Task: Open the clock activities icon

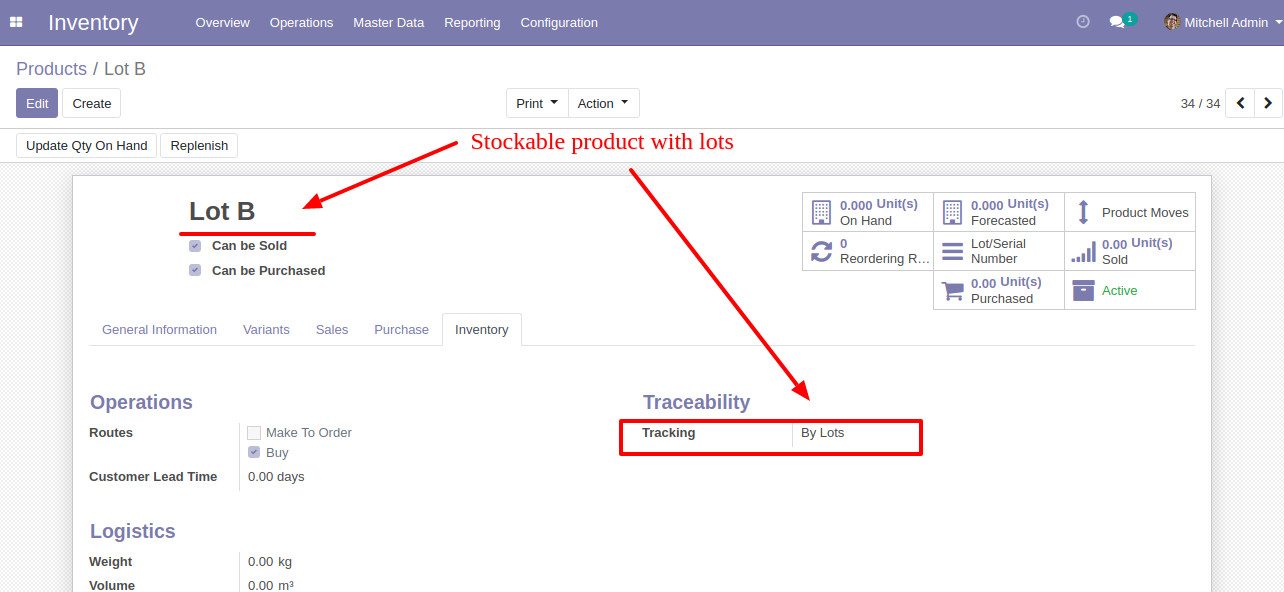Action: (x=1083, y=22)
